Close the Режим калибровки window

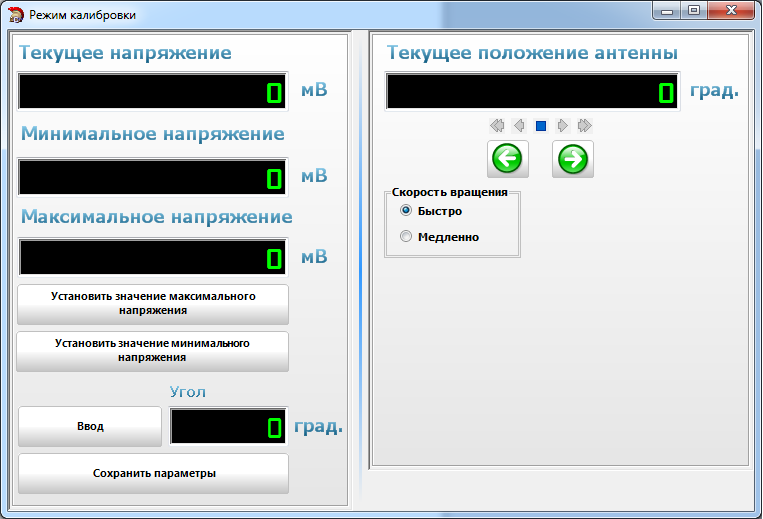tap(731, 11)
